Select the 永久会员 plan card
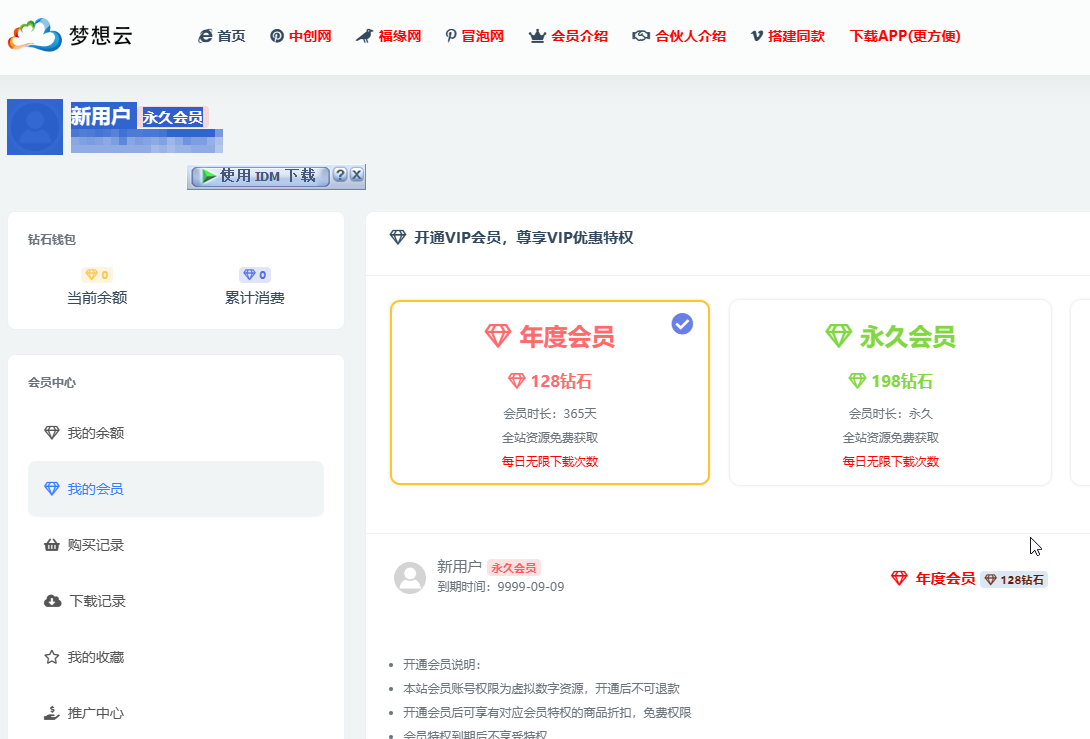The width and height of the screenshot is (1090, 739). (x=890, y=392)
